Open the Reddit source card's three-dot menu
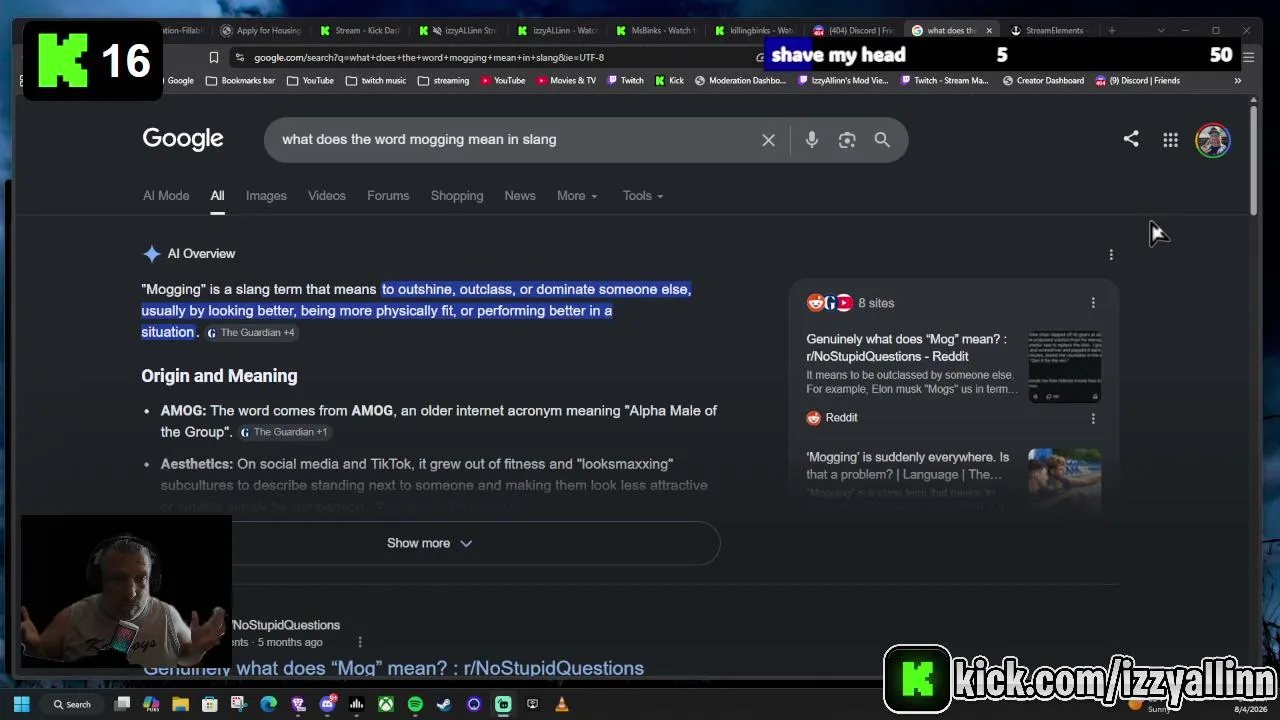1280x720 pixels. [1093, 418]
